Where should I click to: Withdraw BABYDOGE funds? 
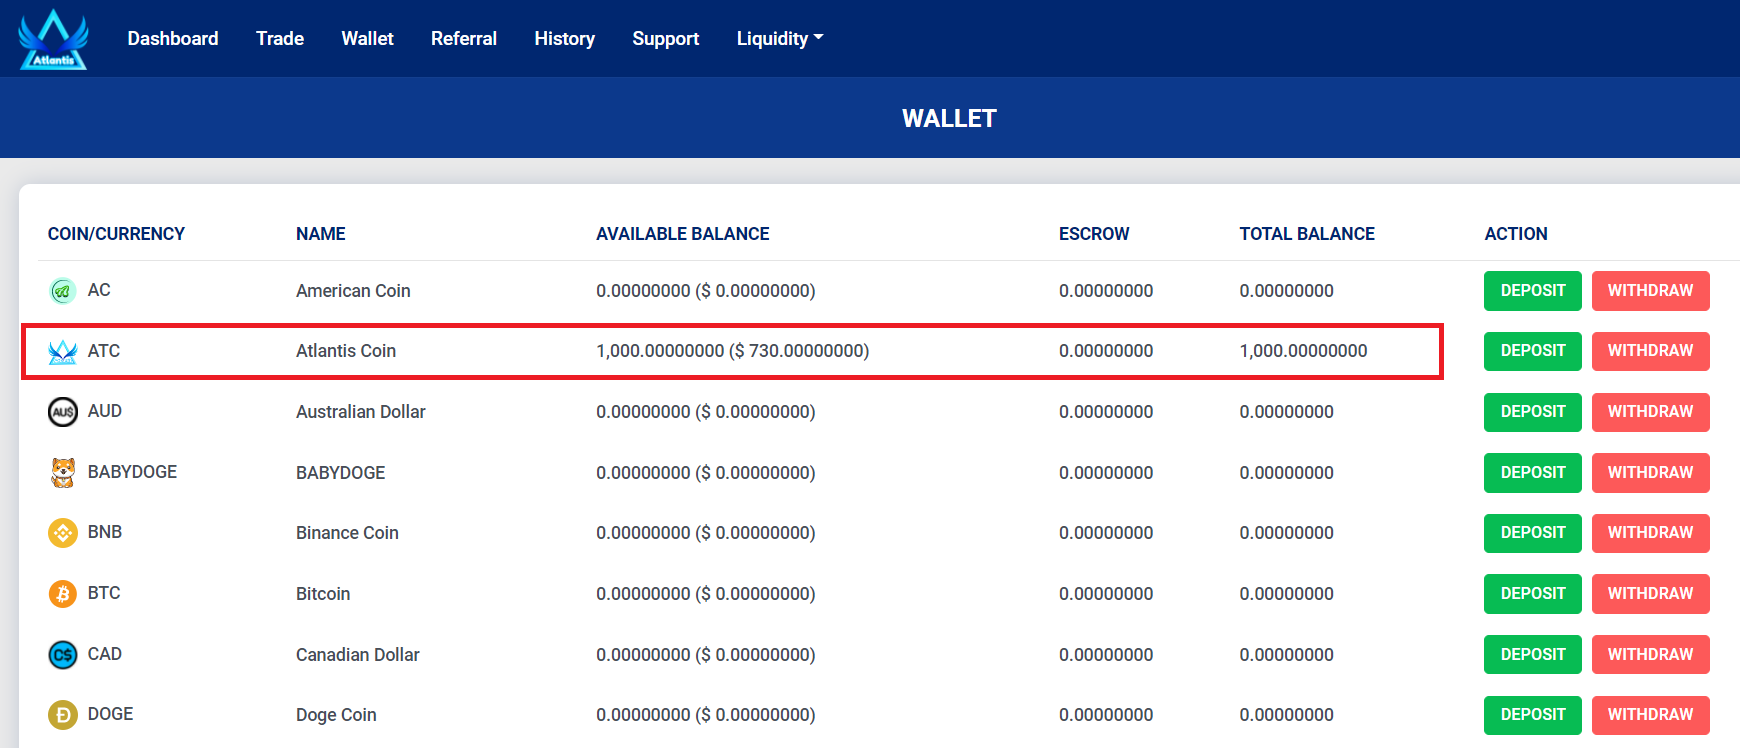(x=1651, y=473)
